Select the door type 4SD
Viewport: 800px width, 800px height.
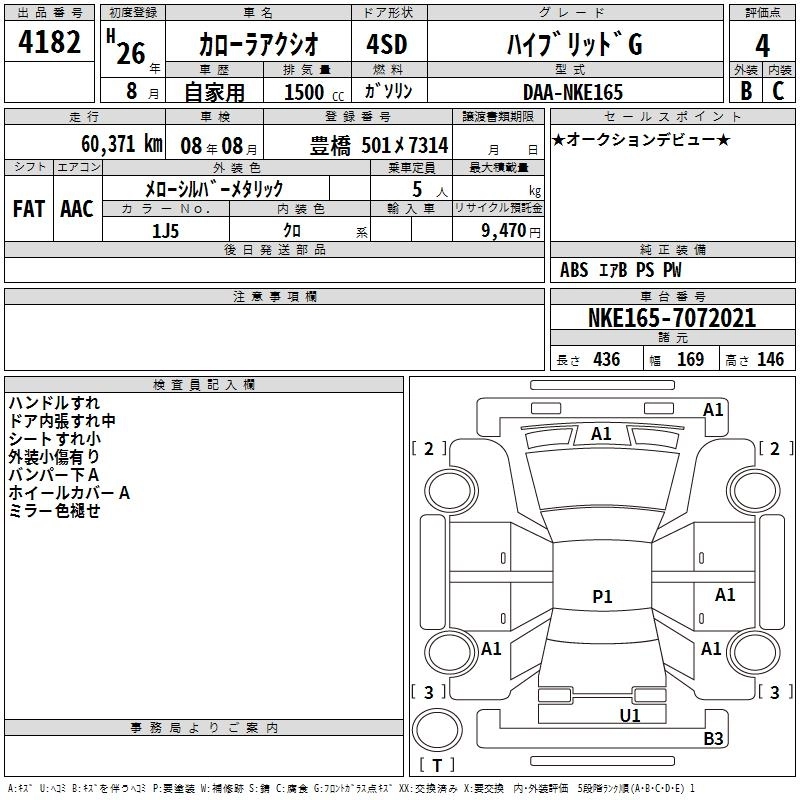point(387,44)
